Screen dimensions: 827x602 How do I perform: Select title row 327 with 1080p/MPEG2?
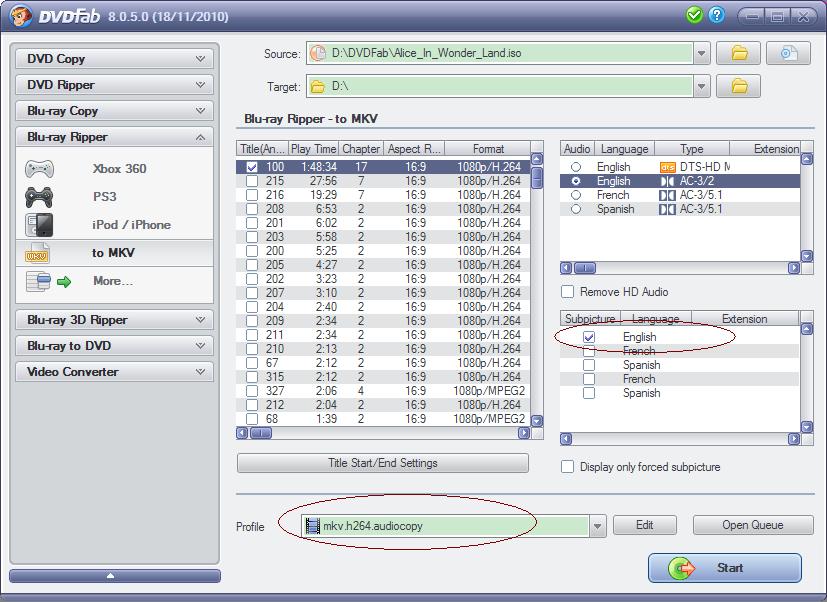click(383, 391)
